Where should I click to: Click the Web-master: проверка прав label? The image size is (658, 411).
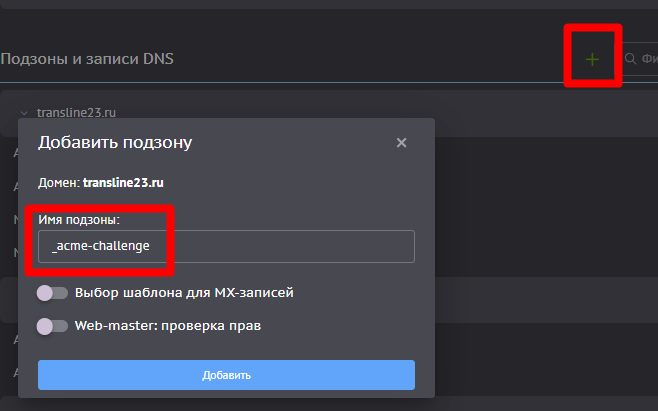point(168,325)
